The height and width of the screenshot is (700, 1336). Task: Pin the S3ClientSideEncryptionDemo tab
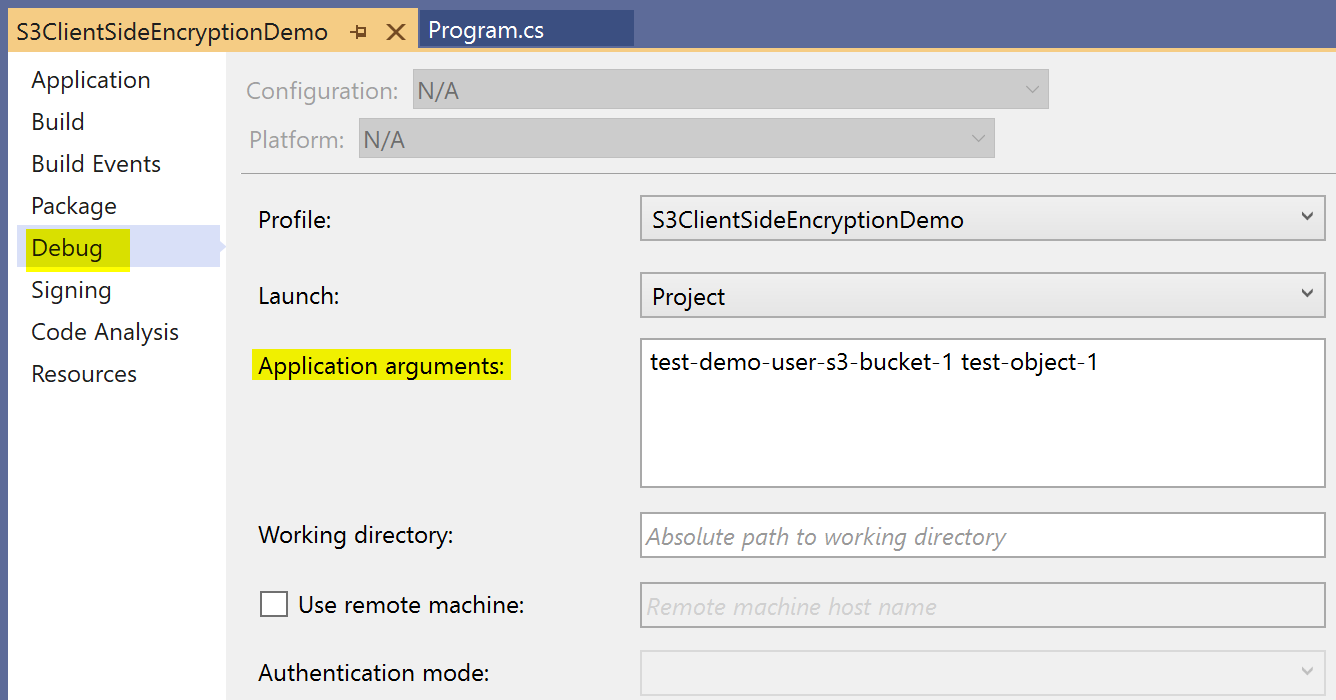pos(359,32)
